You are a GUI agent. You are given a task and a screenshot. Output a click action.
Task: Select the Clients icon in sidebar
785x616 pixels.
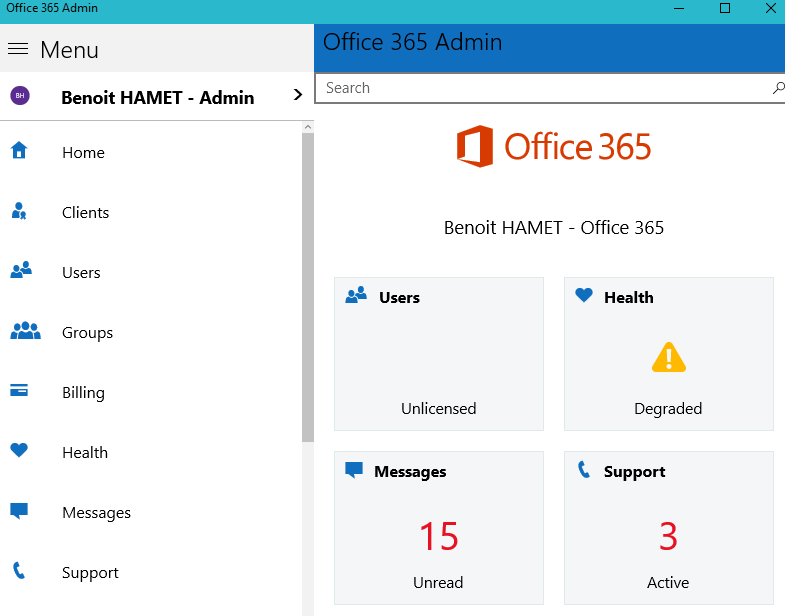pyautogui.click(x=18, y=211)
